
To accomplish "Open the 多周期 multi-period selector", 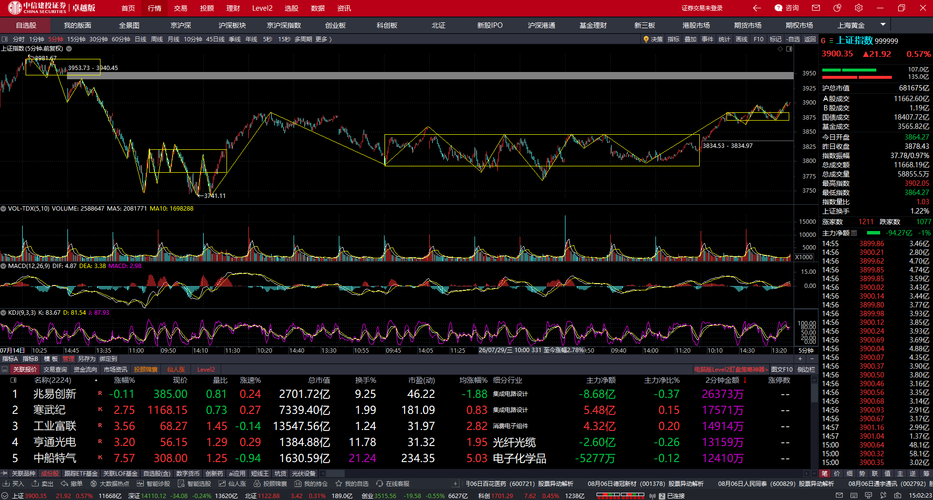I will [303, 39].
